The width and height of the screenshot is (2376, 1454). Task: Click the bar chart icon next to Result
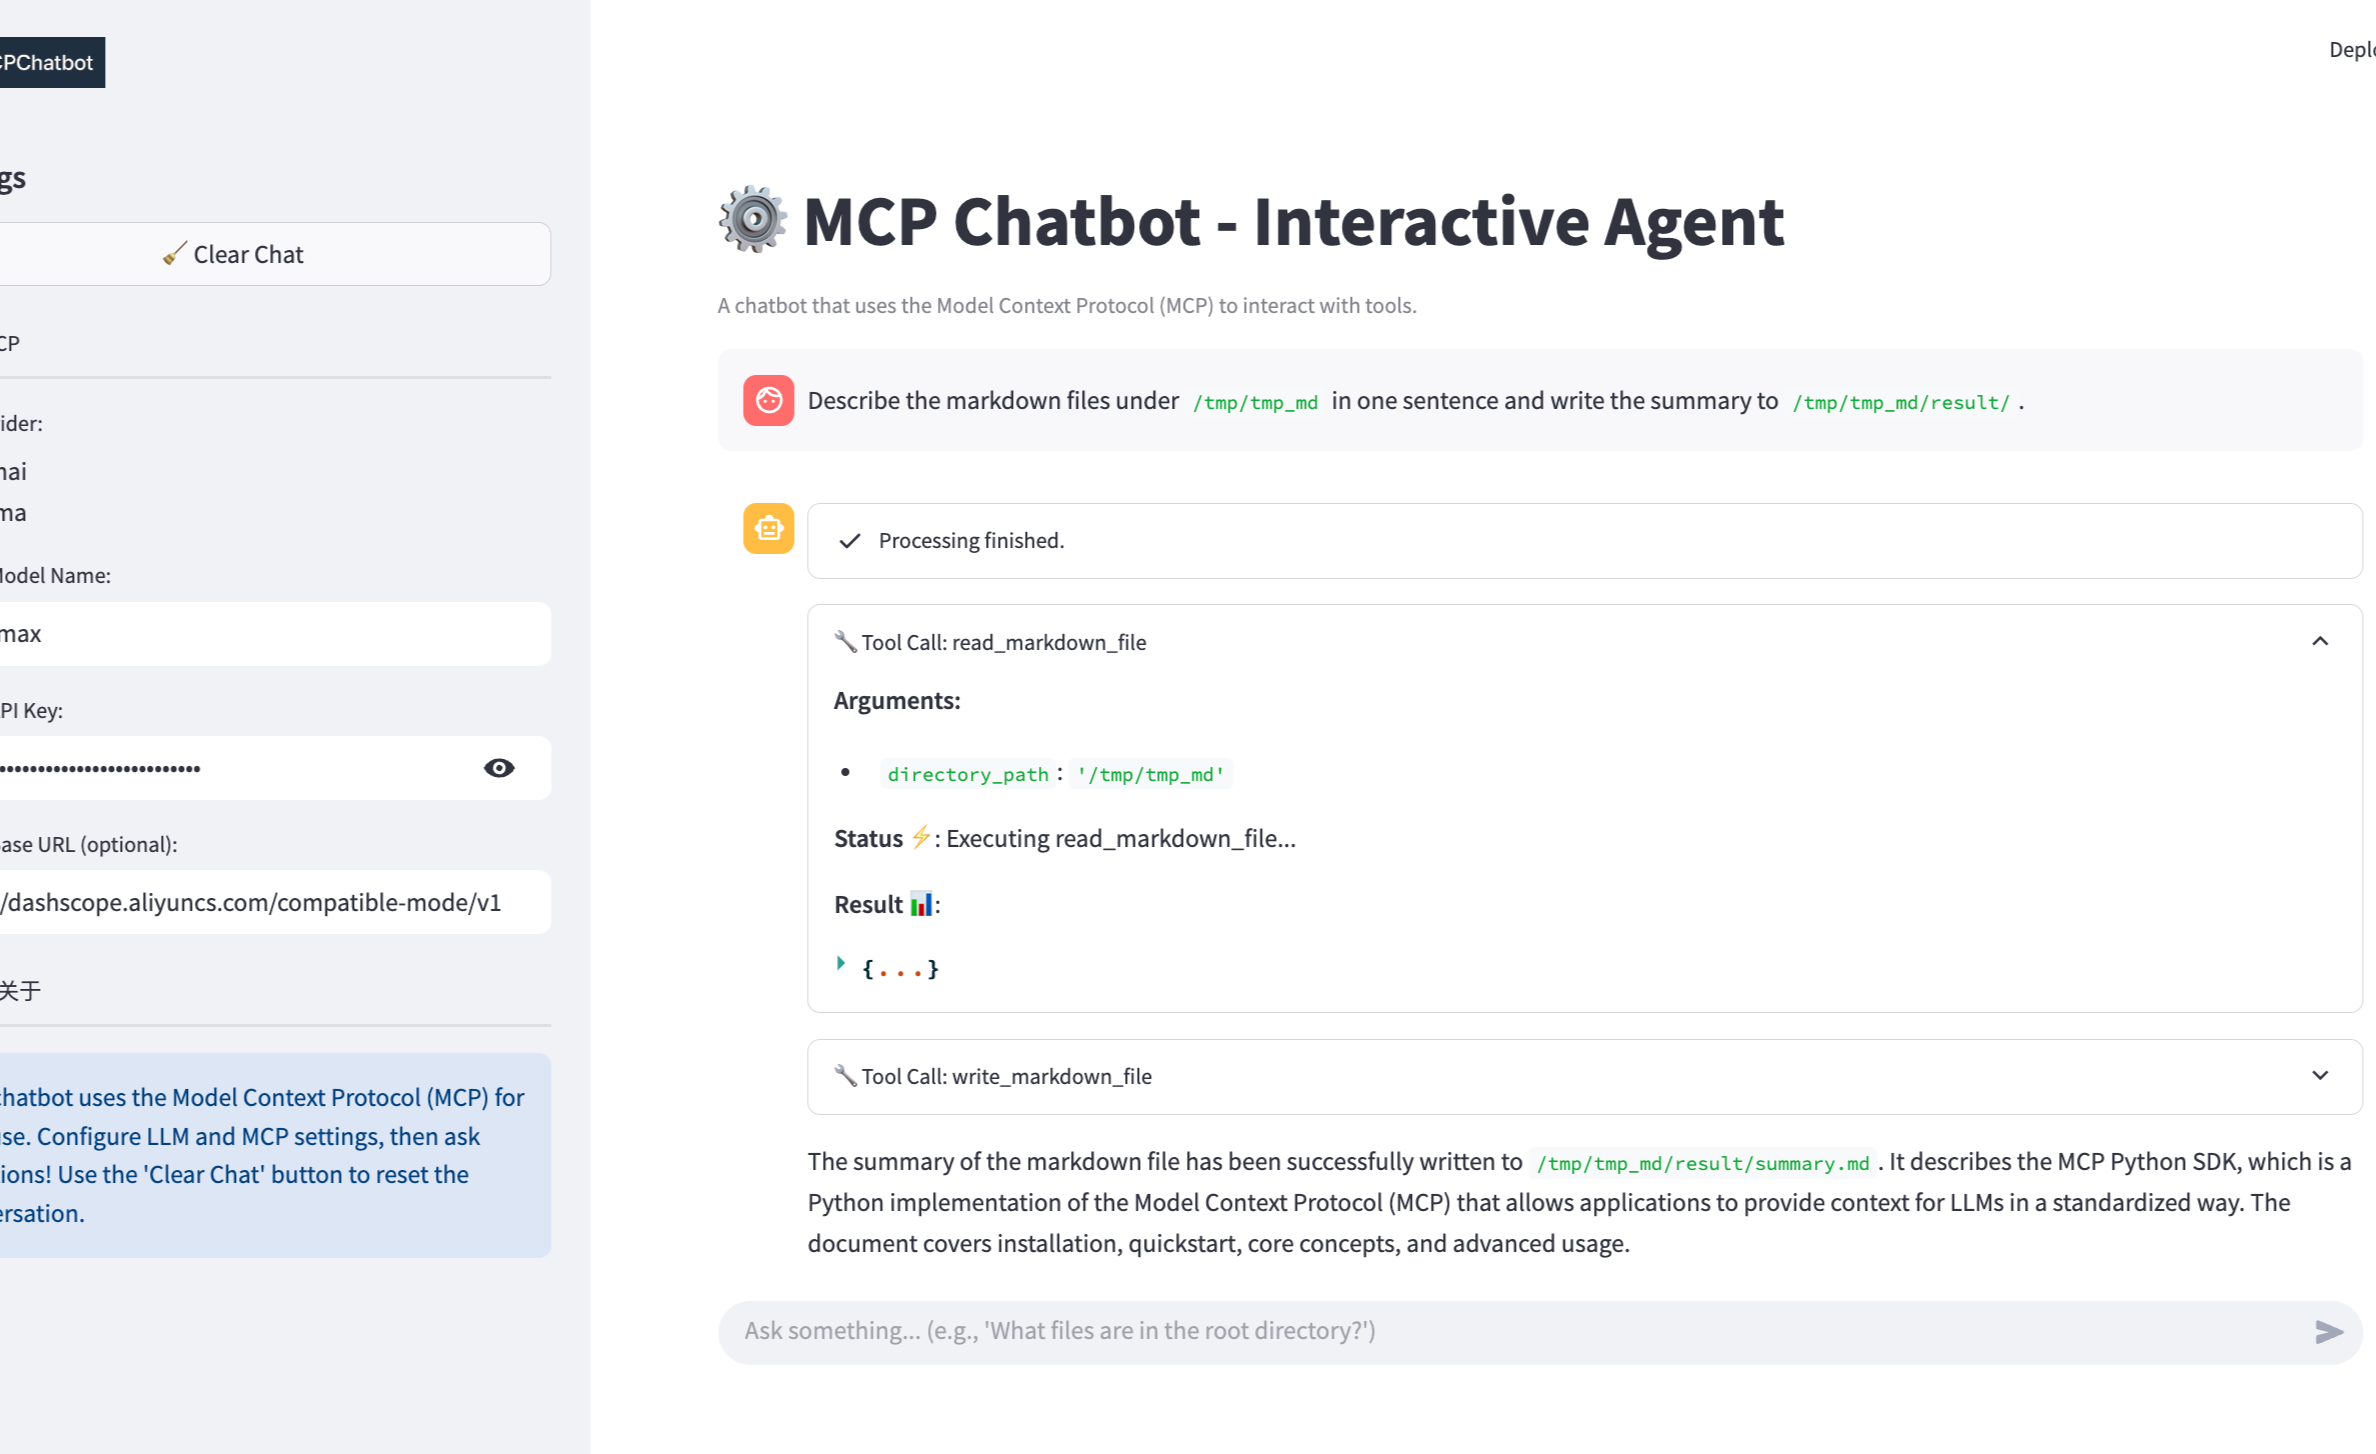(925, 903)
